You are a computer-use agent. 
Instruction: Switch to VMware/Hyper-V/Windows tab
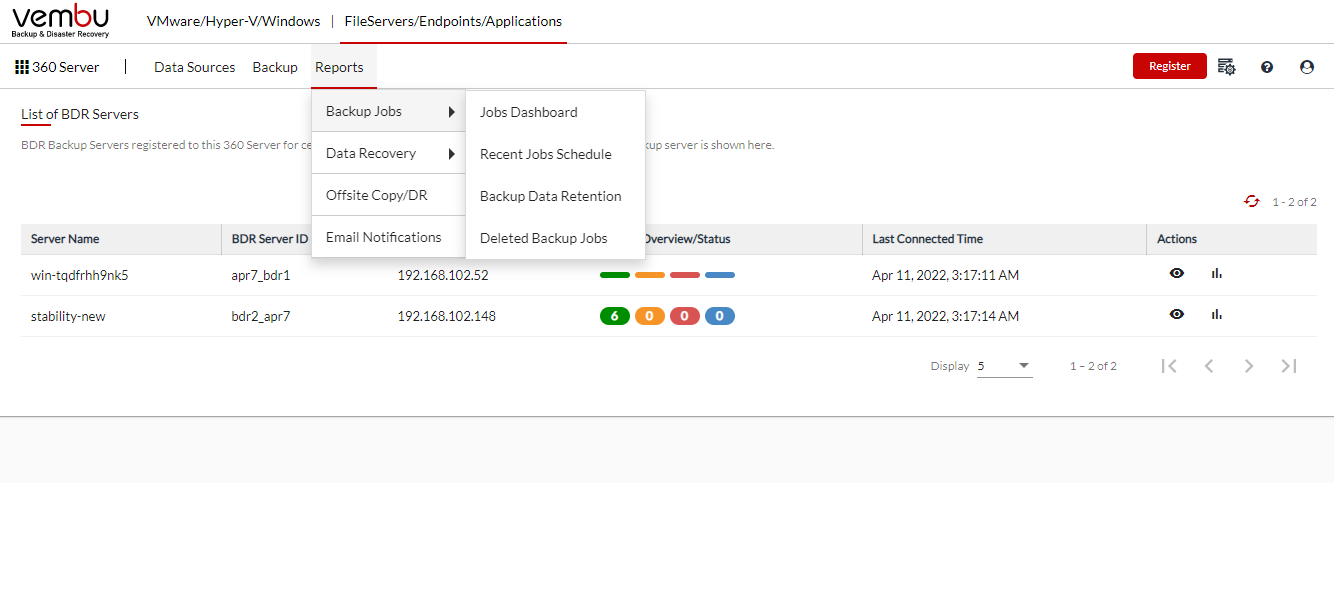tap(234, 21)
